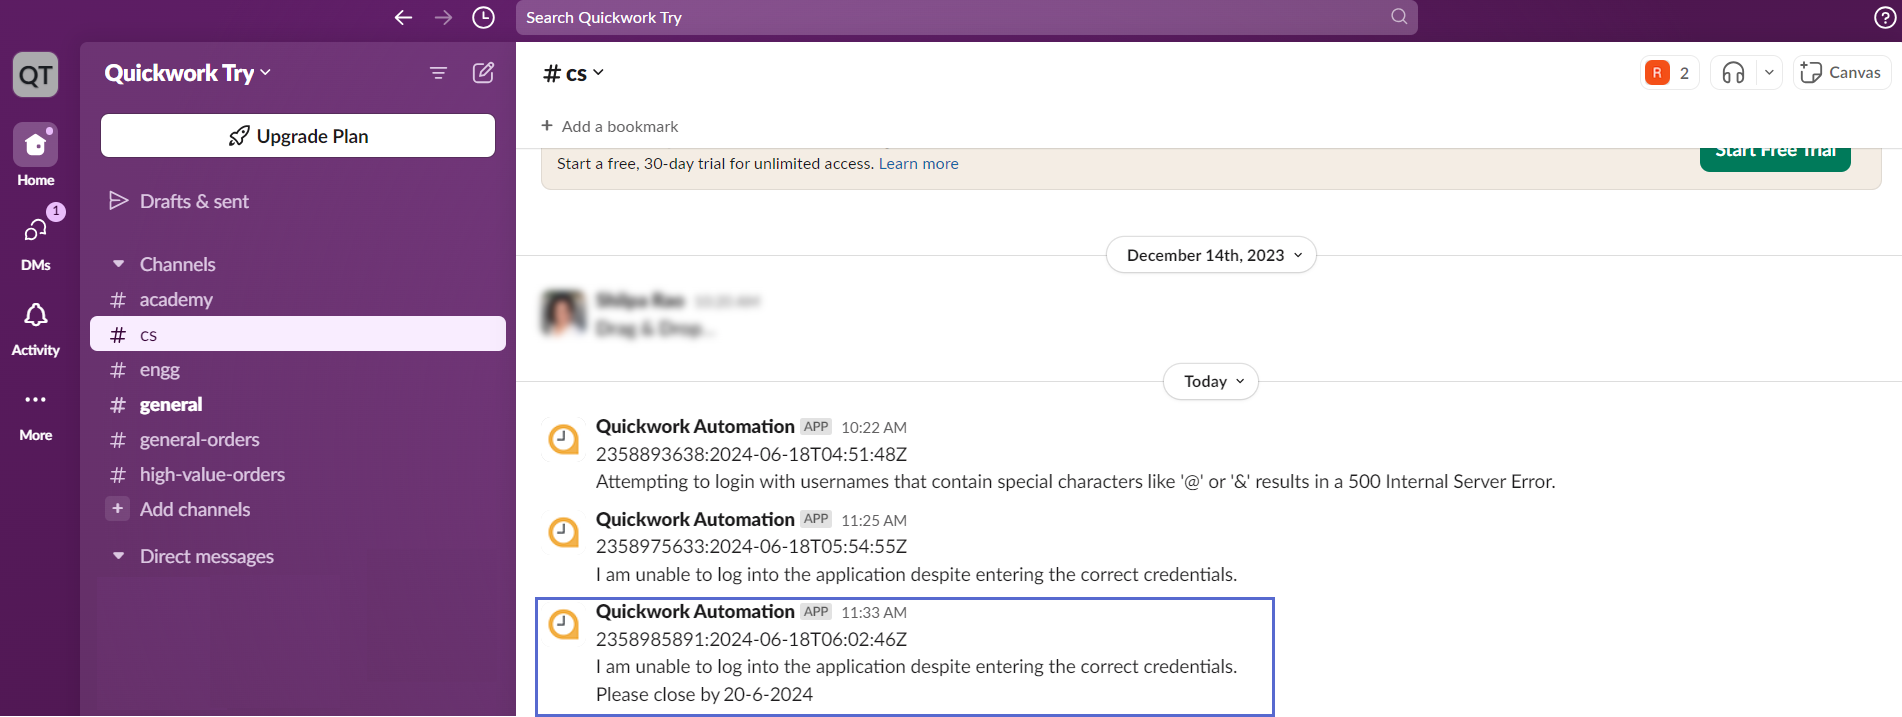Open the Canvas for this channel

tap(1841, 72)
